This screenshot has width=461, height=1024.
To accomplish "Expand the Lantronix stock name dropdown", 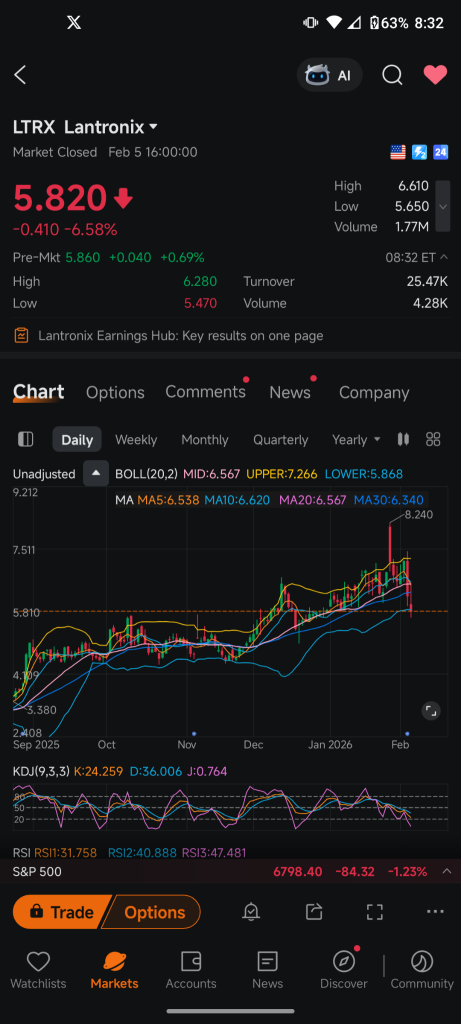I will click(x=153, y=127).
